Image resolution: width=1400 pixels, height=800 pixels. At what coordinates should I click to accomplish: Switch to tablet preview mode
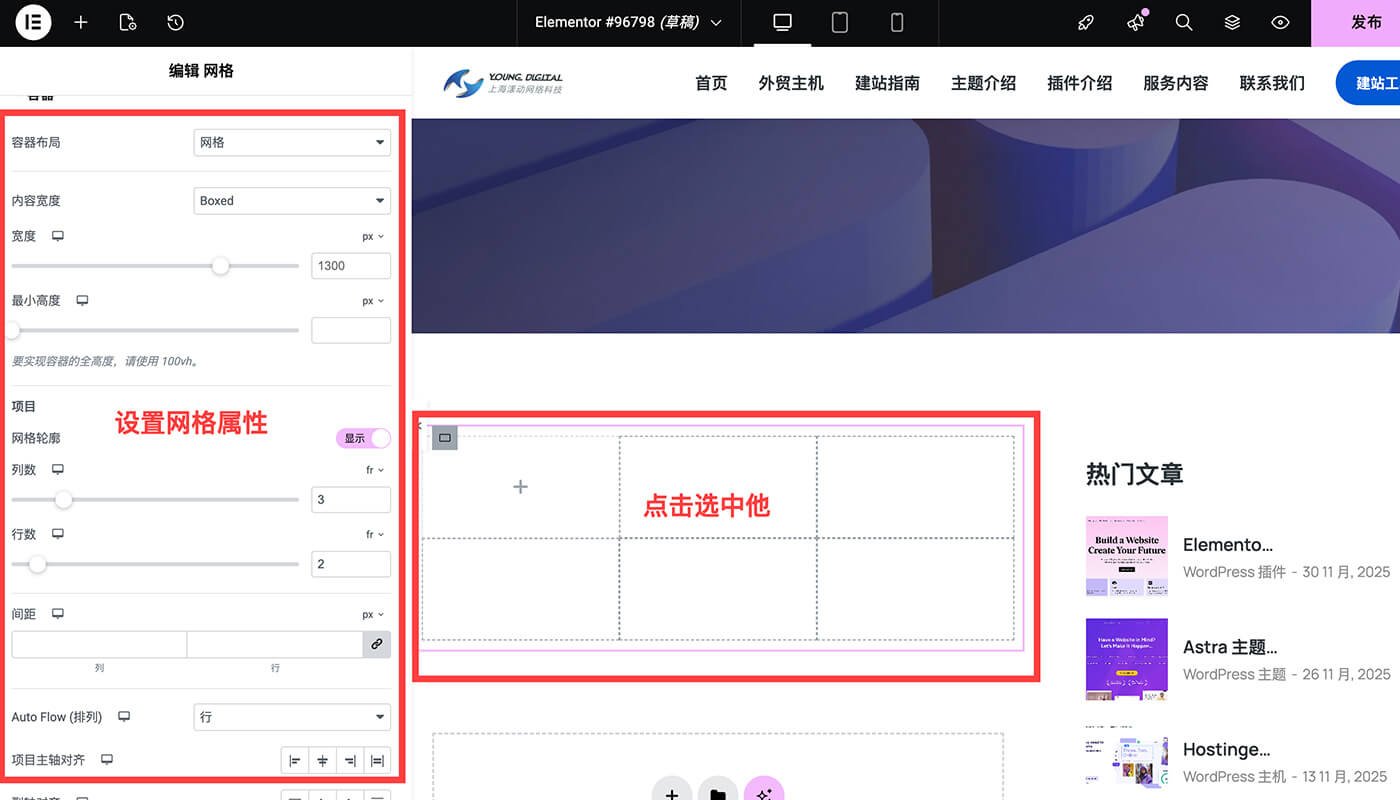[x=839, y=22]
